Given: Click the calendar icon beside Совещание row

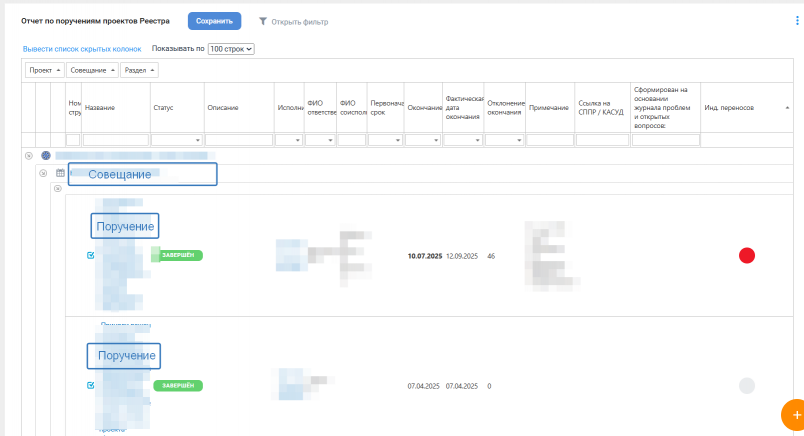Looking at the screenshot, I should 60,173.
